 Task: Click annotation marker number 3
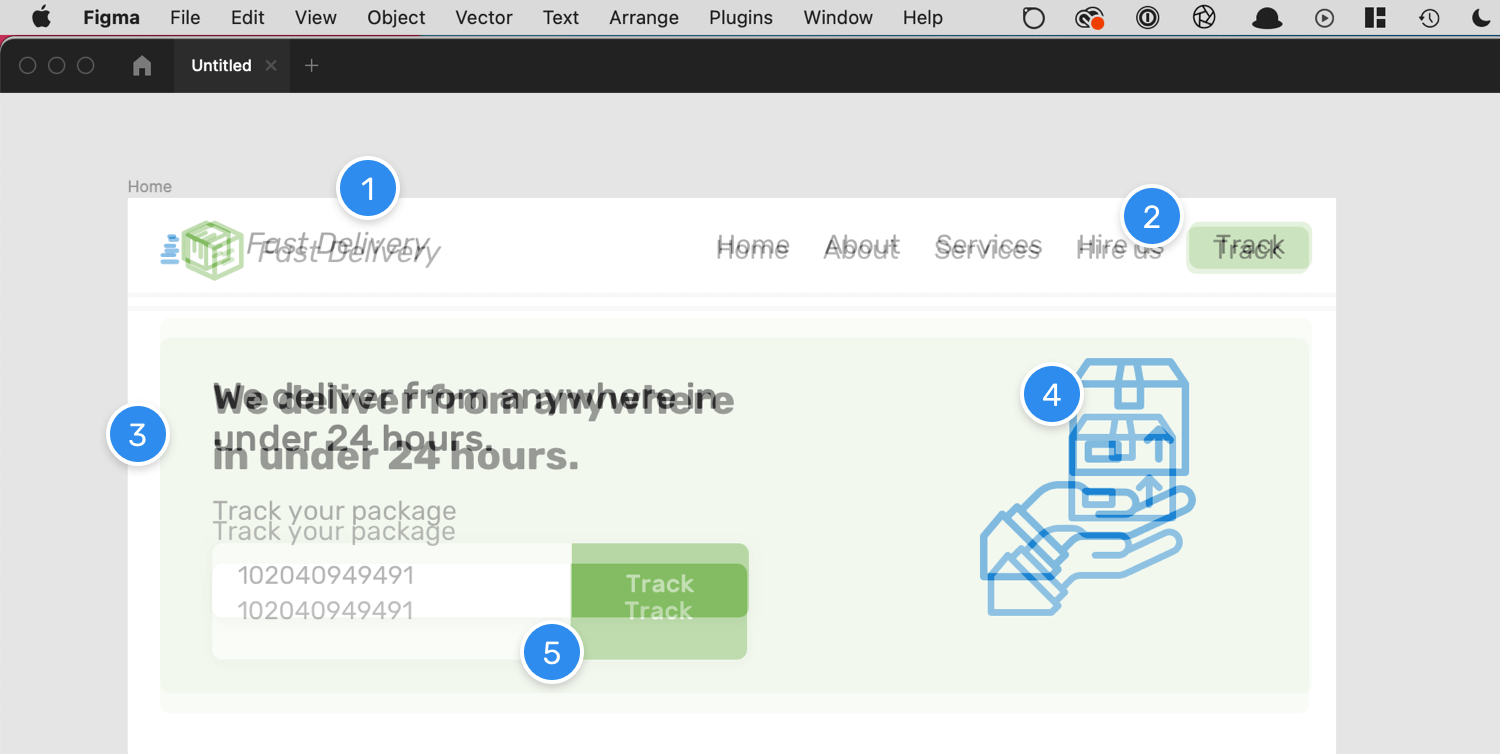[138, 435]
